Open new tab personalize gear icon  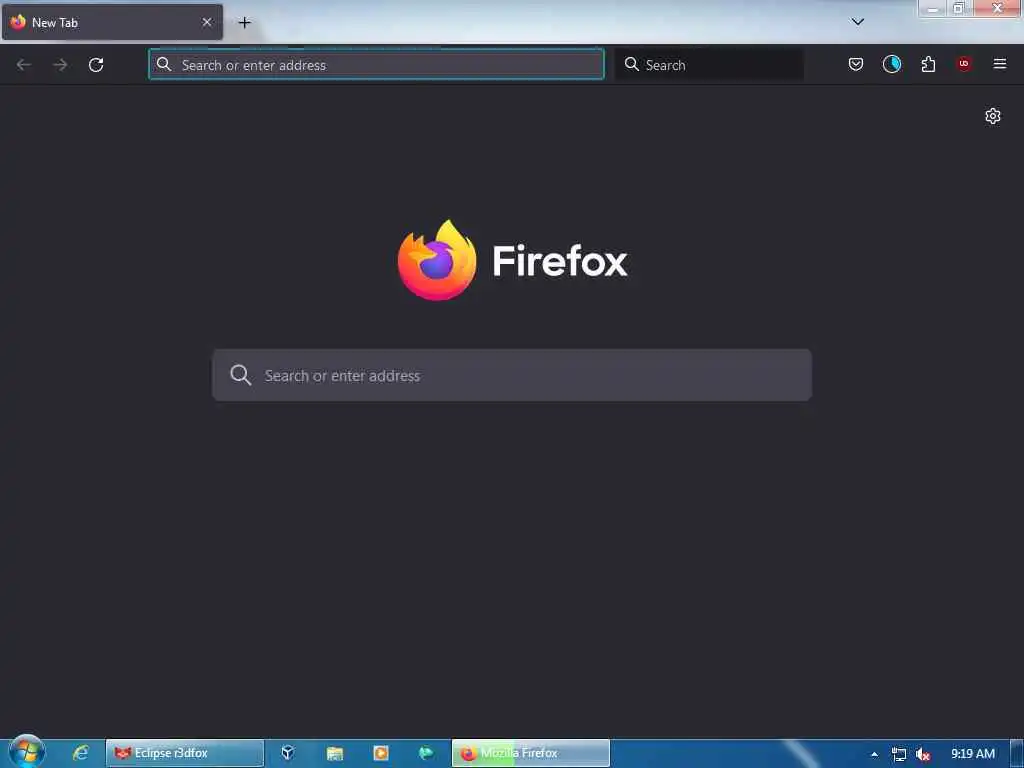coord(993,116)
